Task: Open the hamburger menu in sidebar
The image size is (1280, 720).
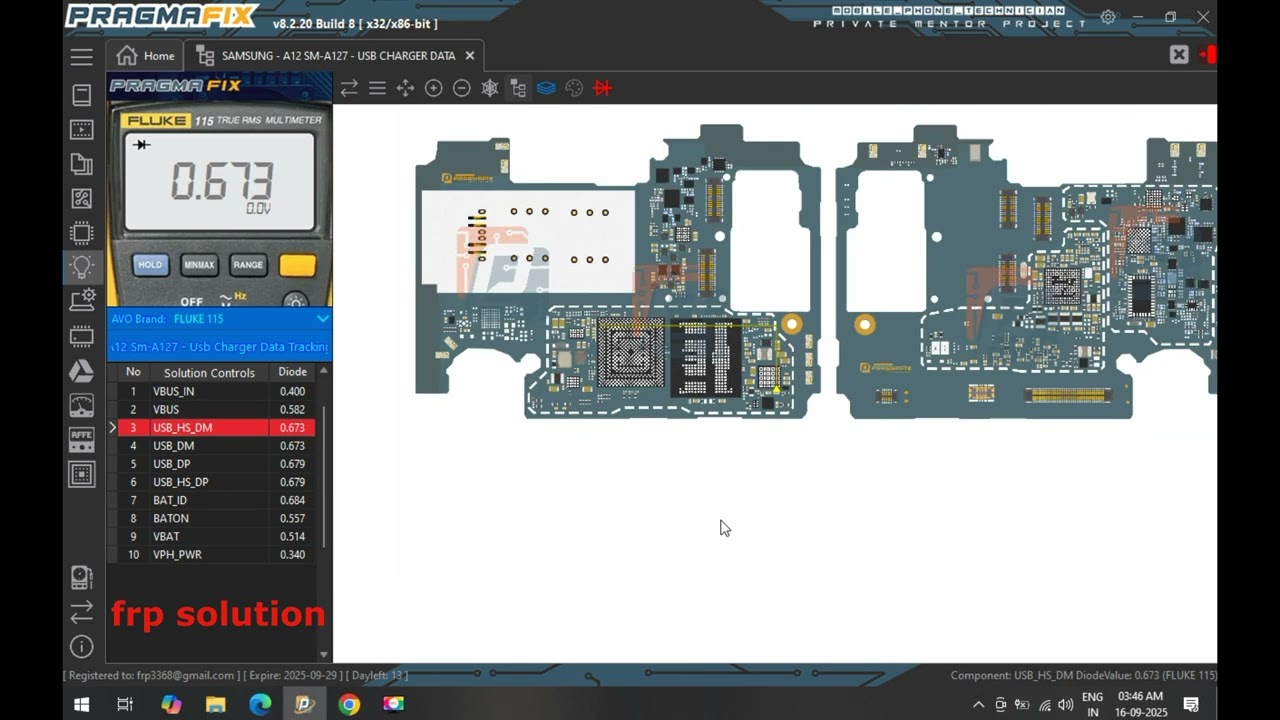Action: coord(82,57)
